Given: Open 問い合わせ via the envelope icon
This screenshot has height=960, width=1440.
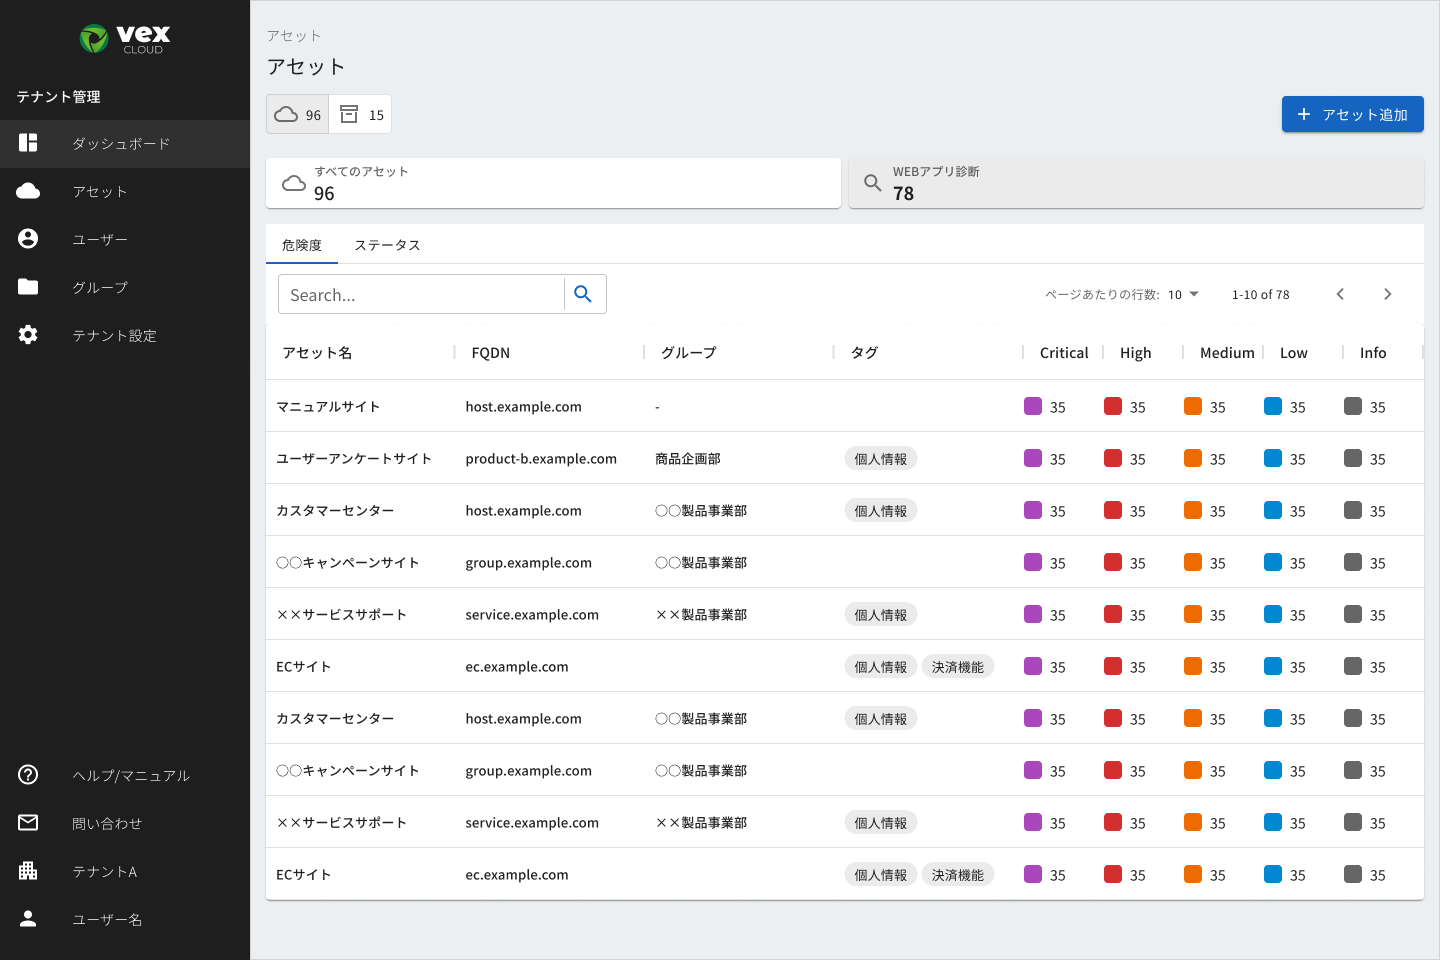Looking at the screenshot, I should (x=28, y=823).
